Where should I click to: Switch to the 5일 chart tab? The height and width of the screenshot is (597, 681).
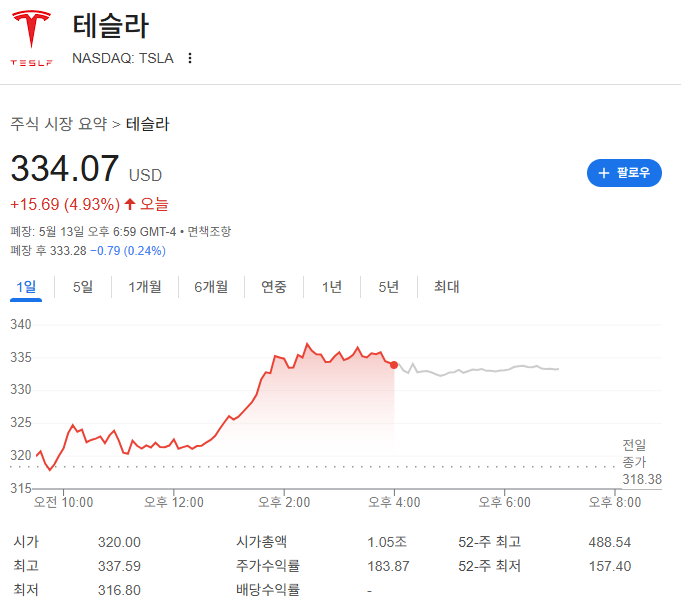83,287
